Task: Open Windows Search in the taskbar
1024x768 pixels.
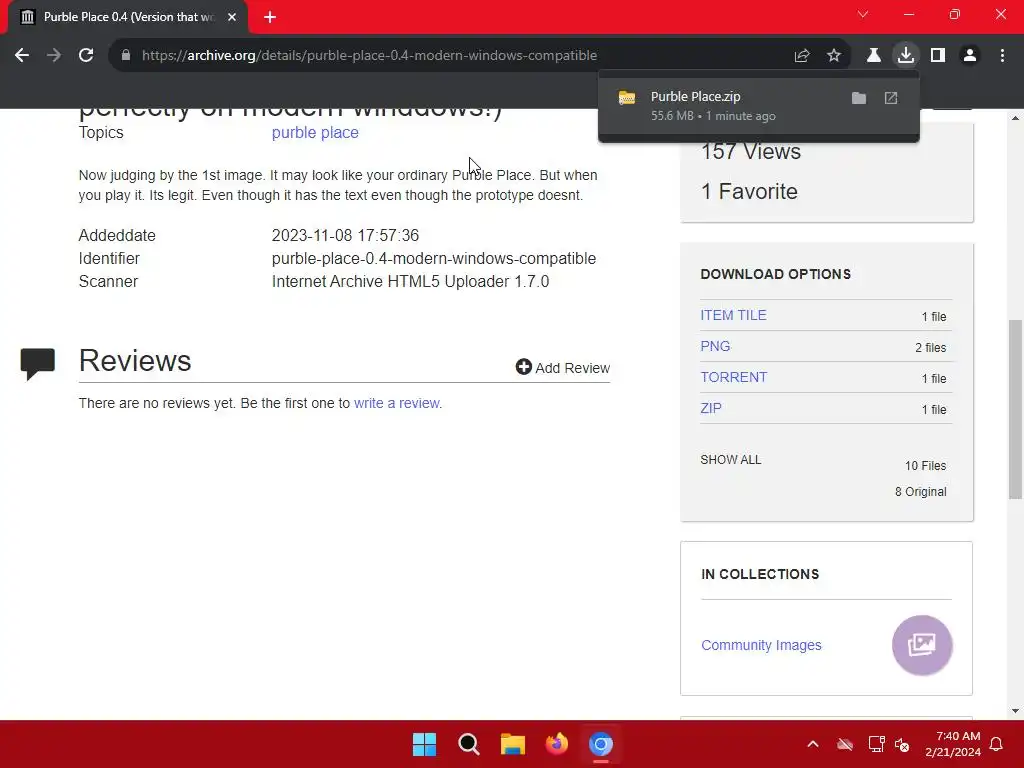Action: tap(468, 744)
